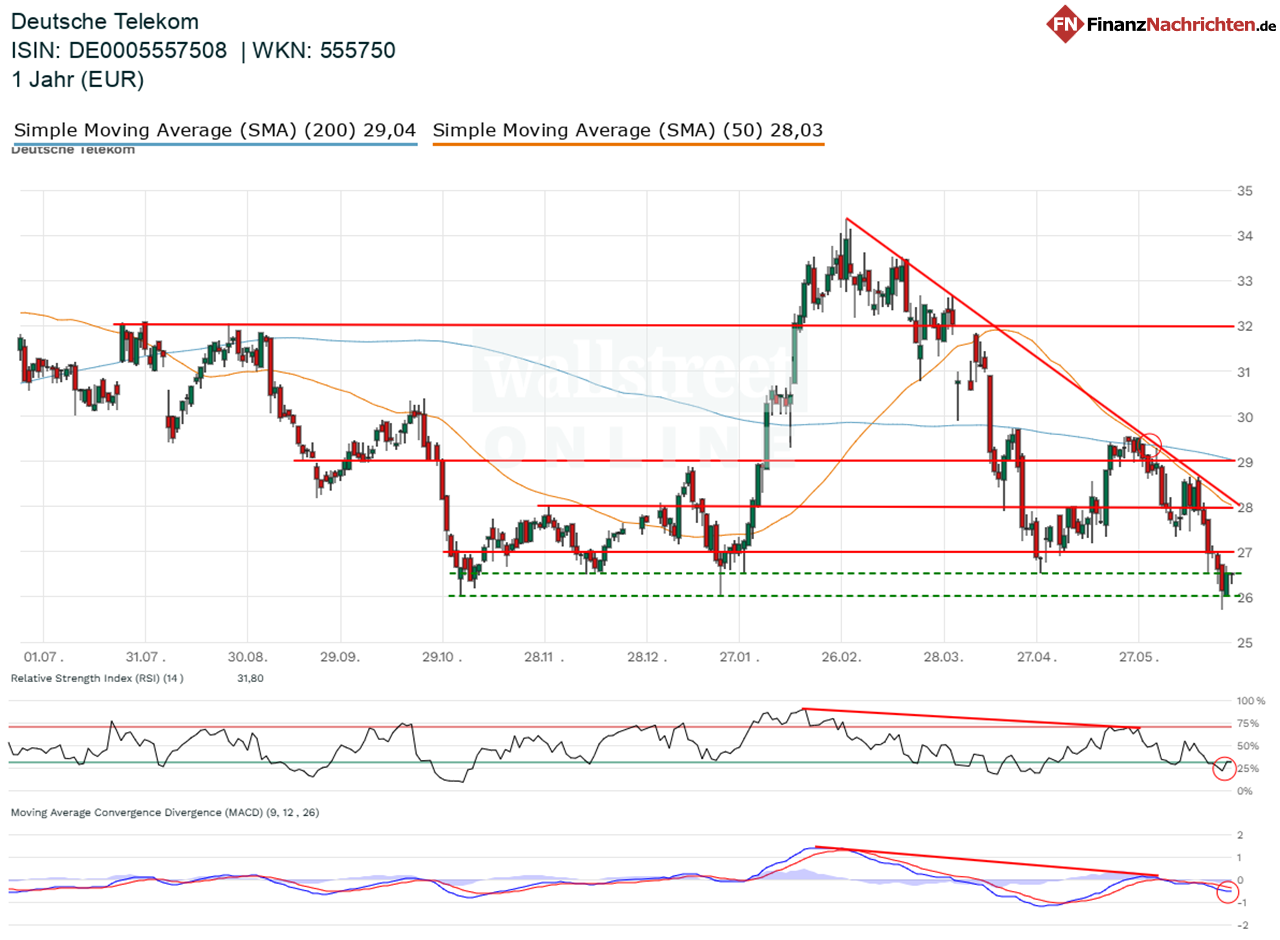
Task: Click the 27.04. date axis label
Action: [1037, 657]
